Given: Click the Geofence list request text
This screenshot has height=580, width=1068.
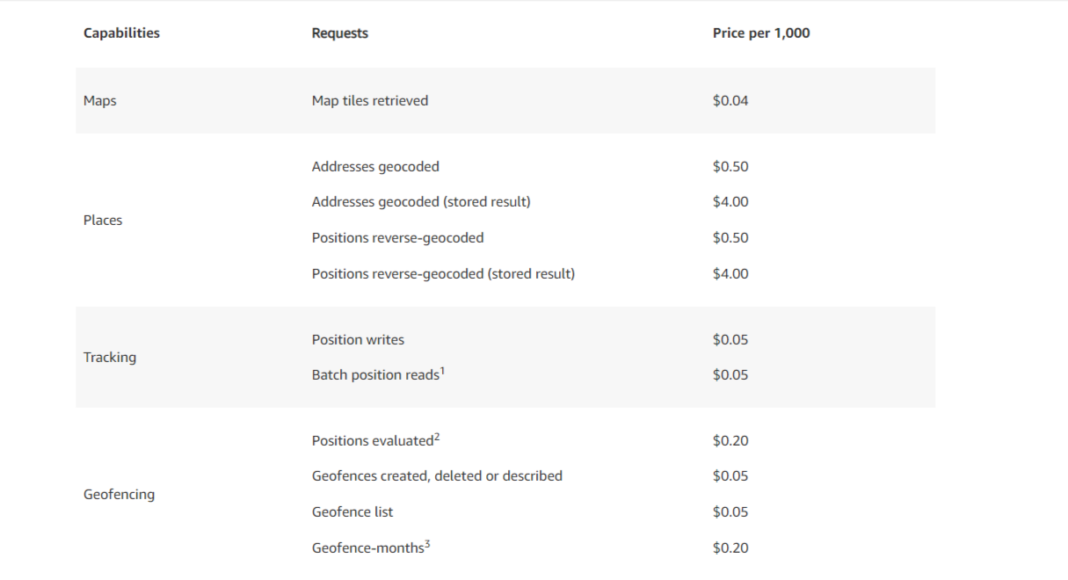Looking at the screenshot, I should pos(352,512).
